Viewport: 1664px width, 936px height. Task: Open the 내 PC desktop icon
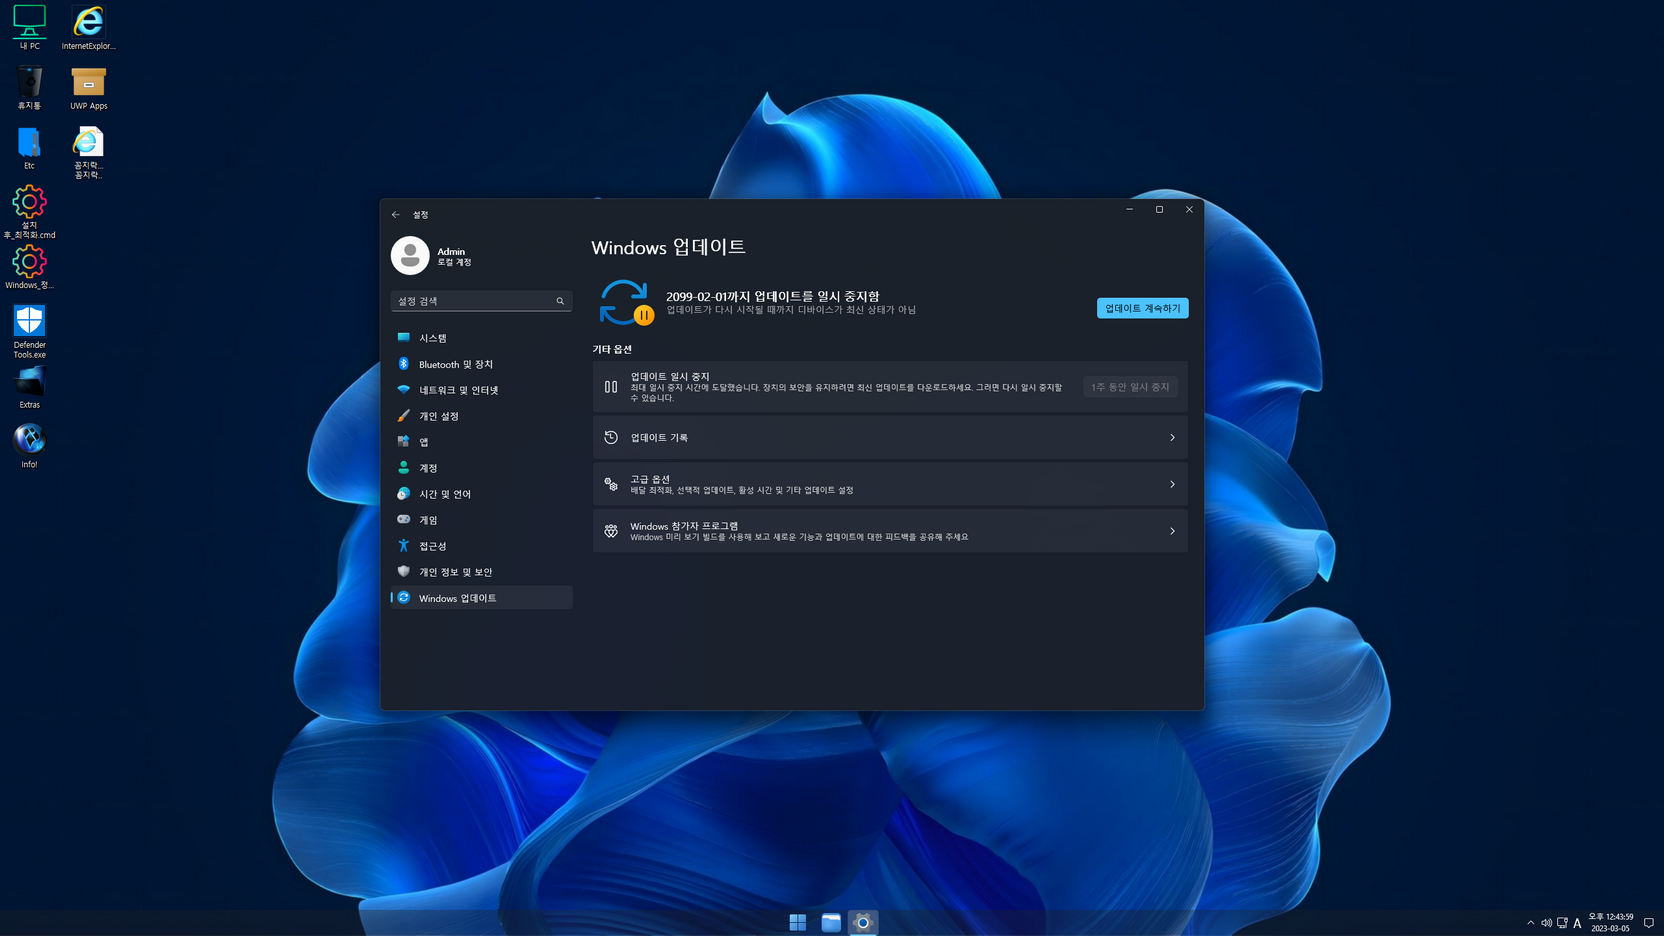[x=29, y=26]
